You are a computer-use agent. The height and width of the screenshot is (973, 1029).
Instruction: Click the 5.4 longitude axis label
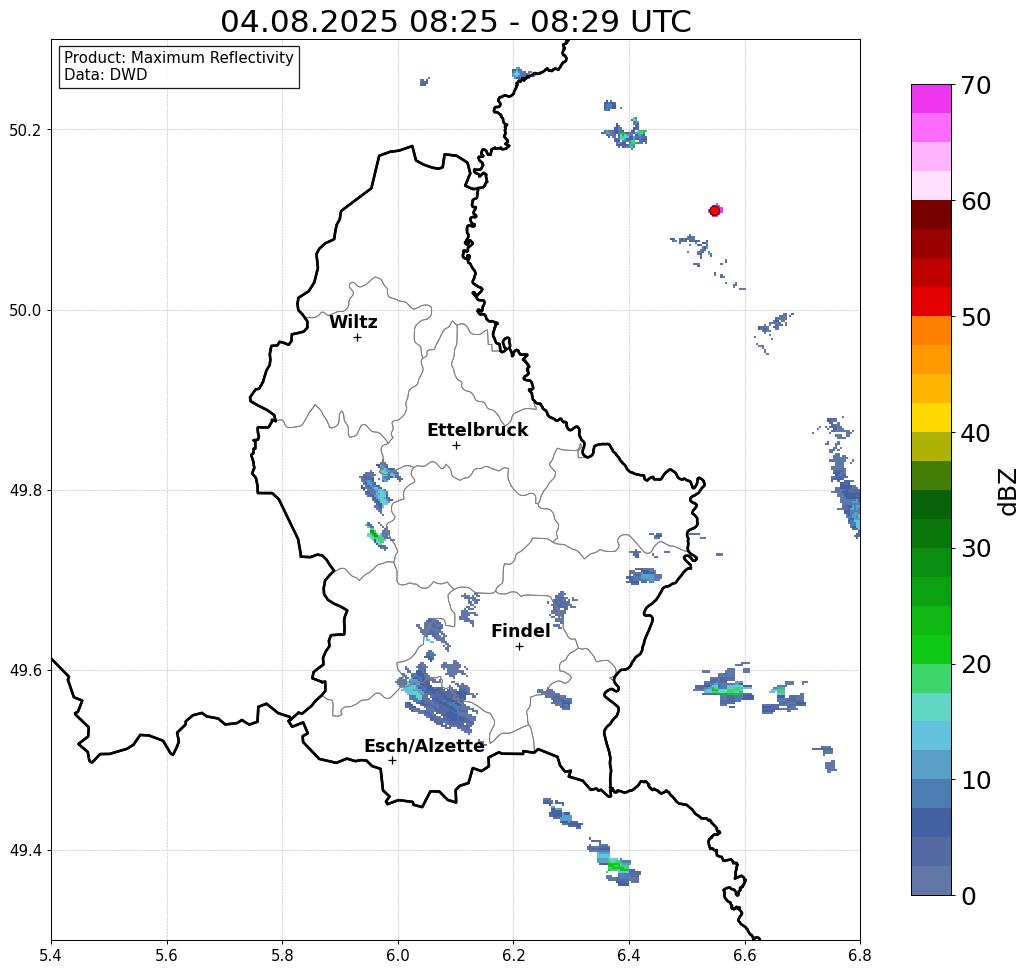[x=51, y=955]
